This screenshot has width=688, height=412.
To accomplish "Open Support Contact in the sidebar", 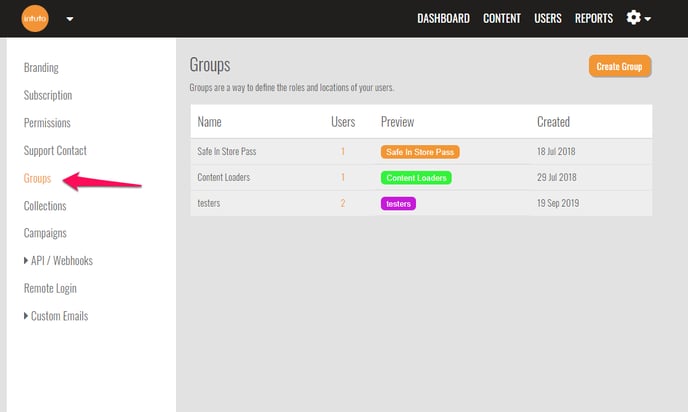I will point(55,150).
